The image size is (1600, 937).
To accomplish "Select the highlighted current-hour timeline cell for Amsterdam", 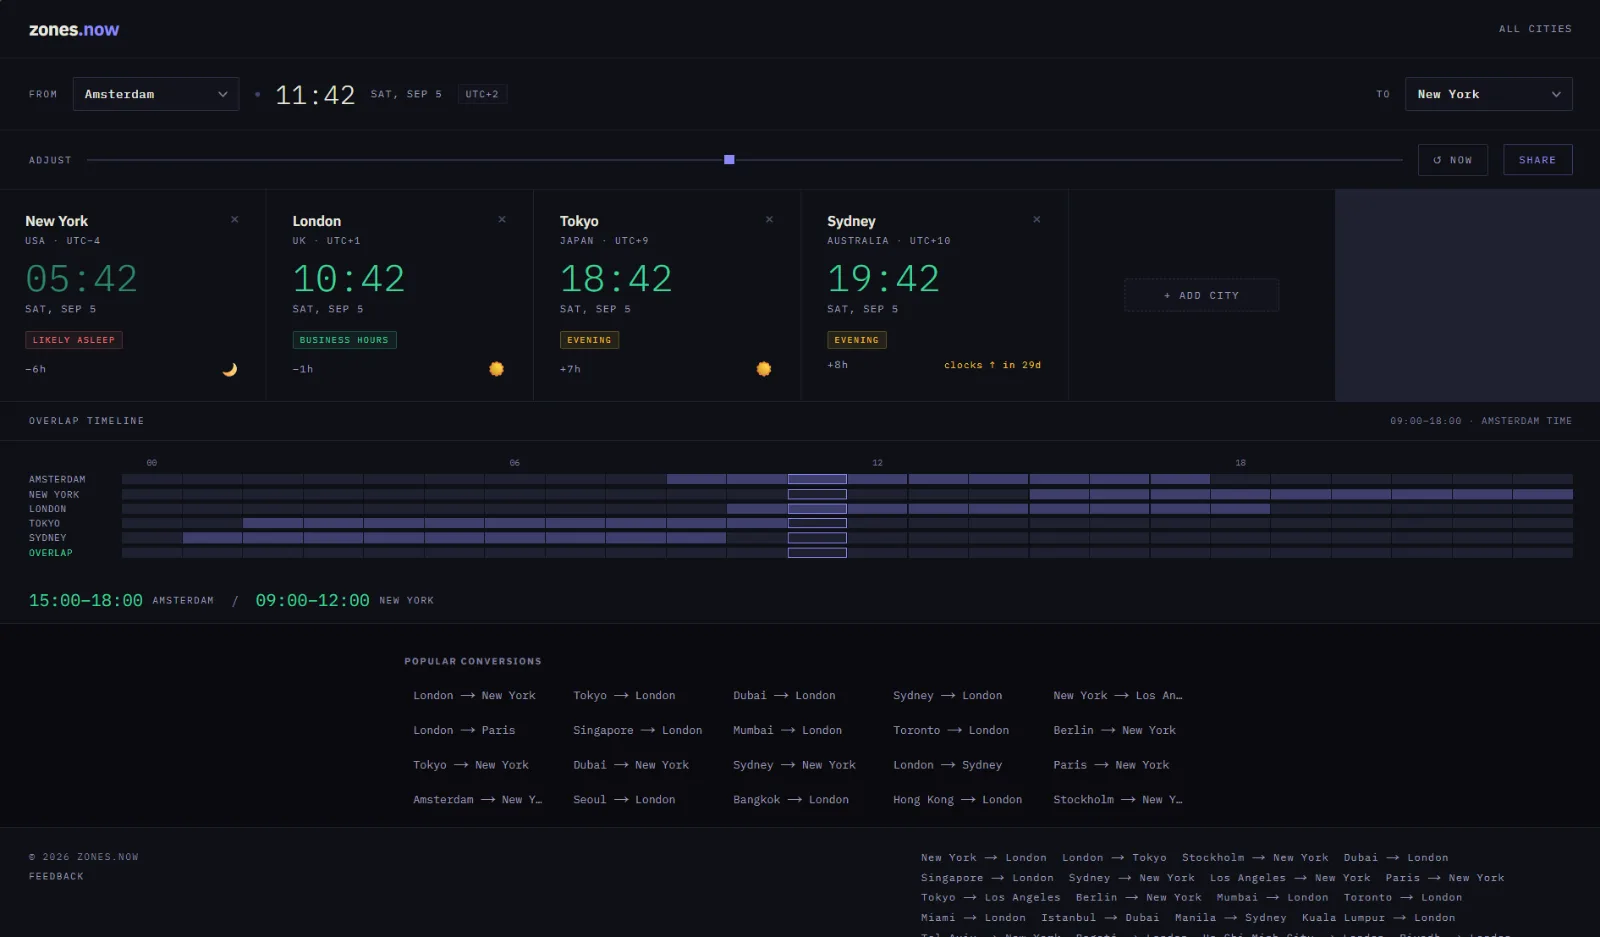I will coord(817,479).
